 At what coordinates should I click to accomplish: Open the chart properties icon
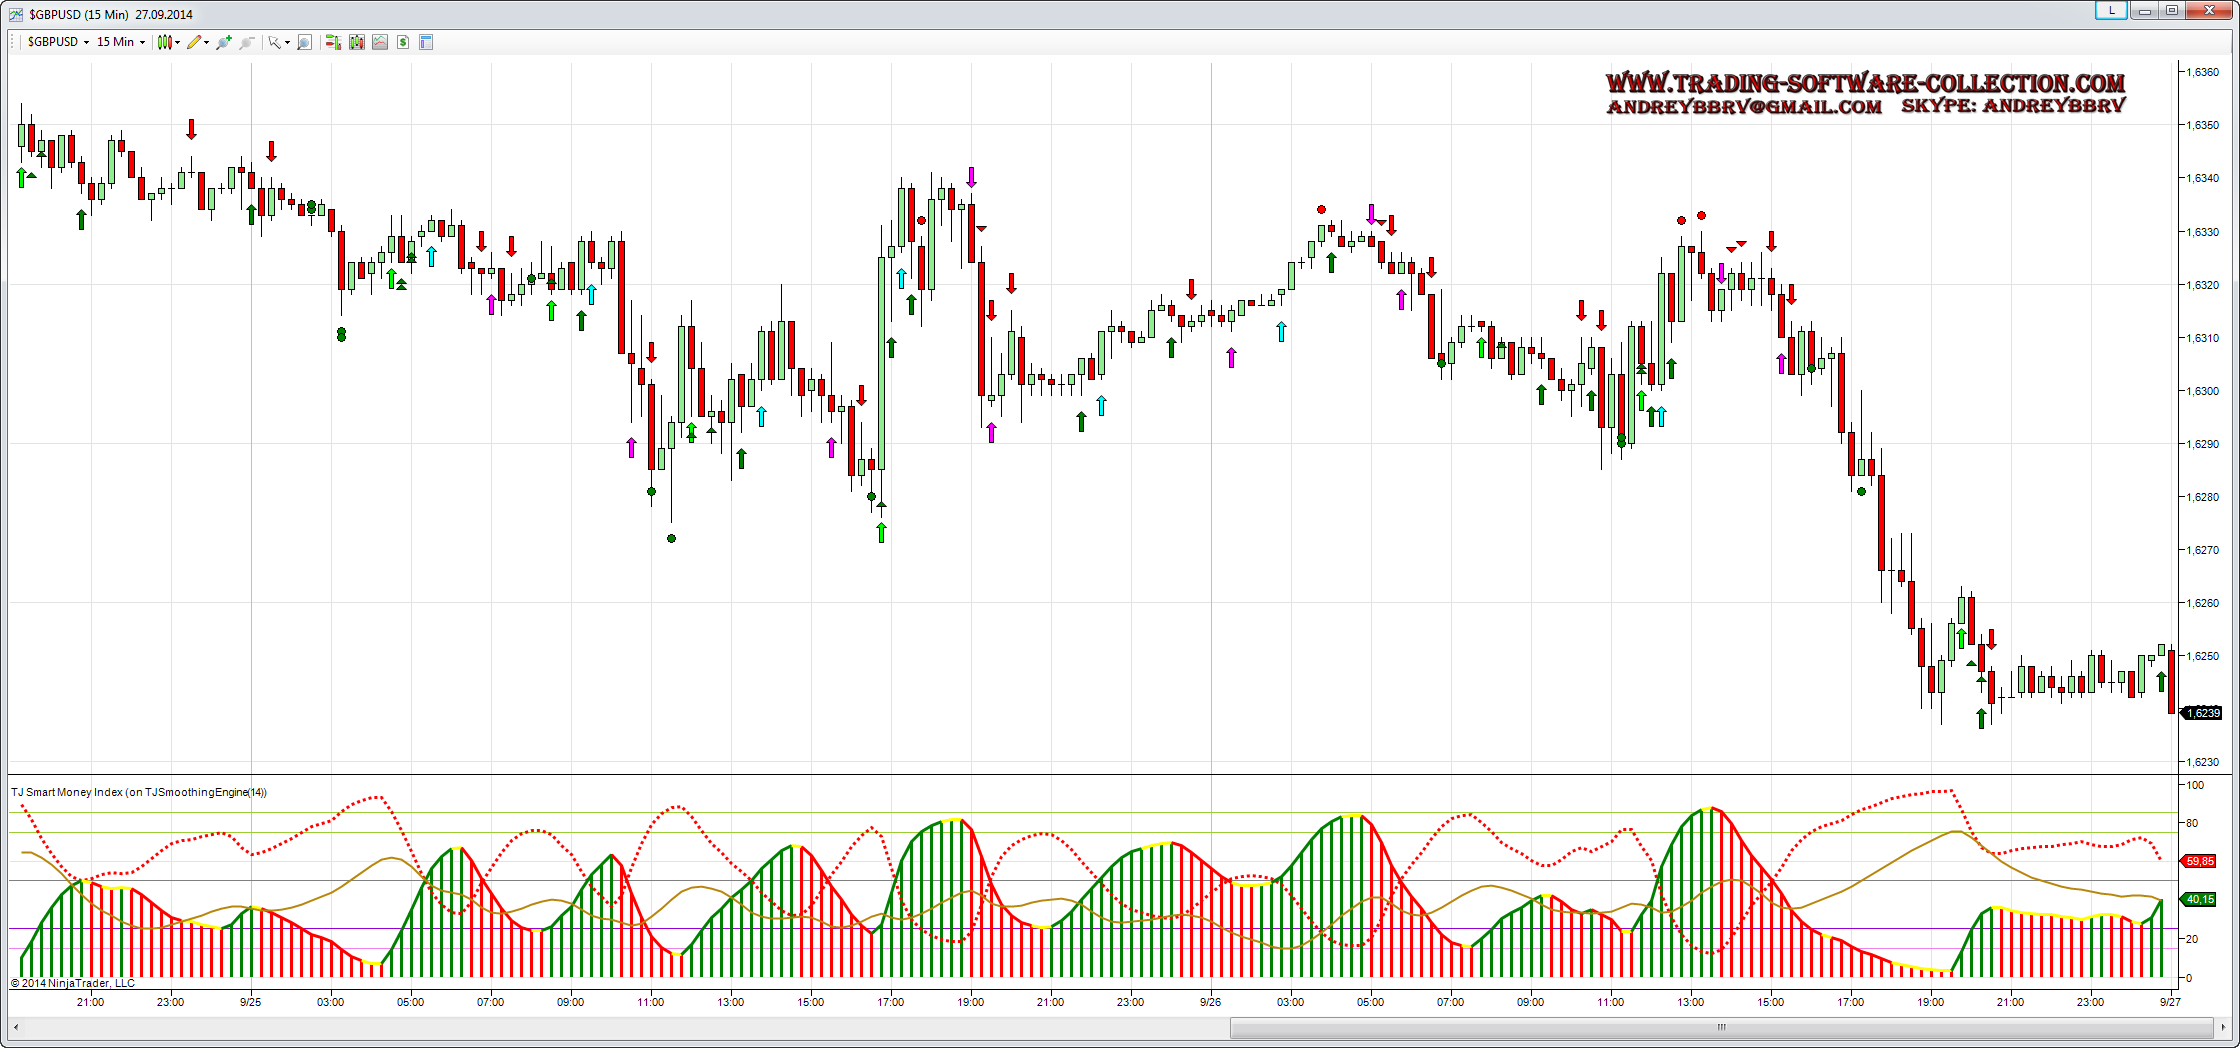426,42
